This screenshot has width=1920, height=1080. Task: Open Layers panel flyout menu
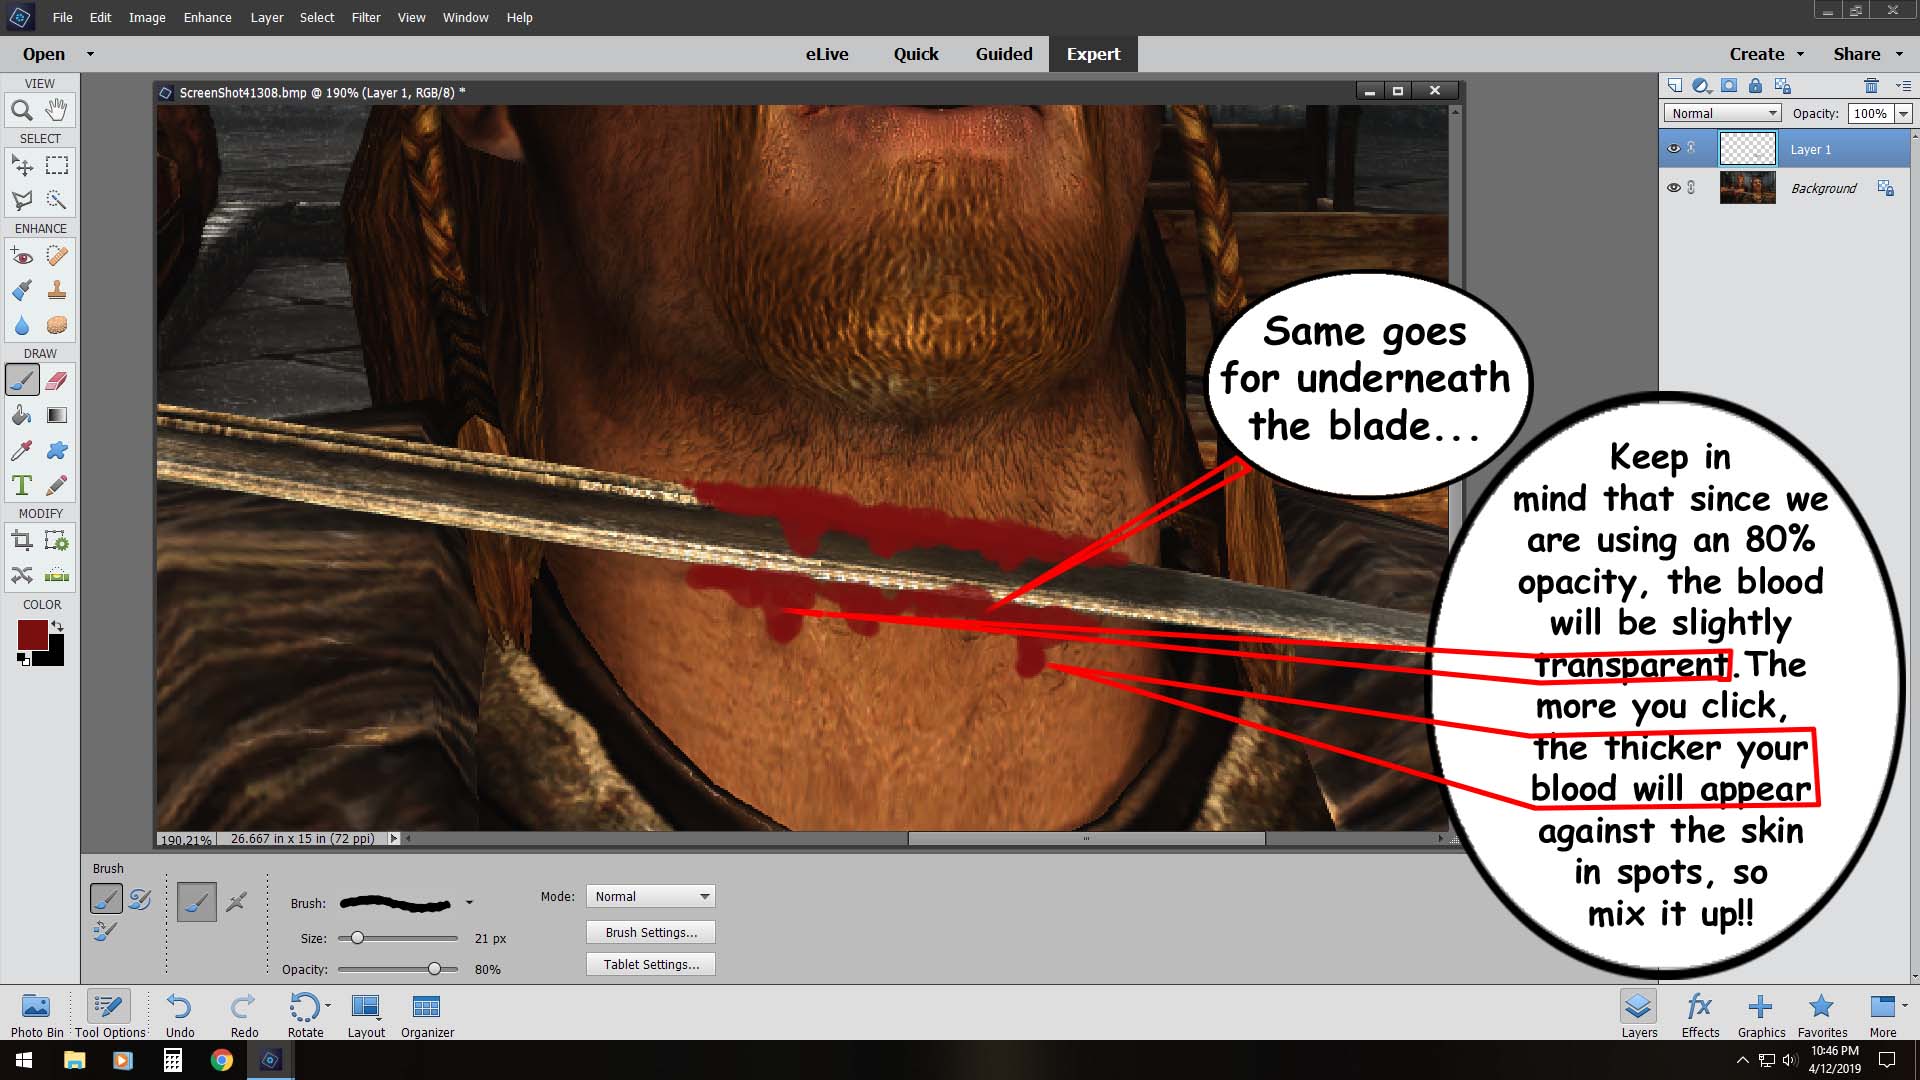pos(1903,86)
